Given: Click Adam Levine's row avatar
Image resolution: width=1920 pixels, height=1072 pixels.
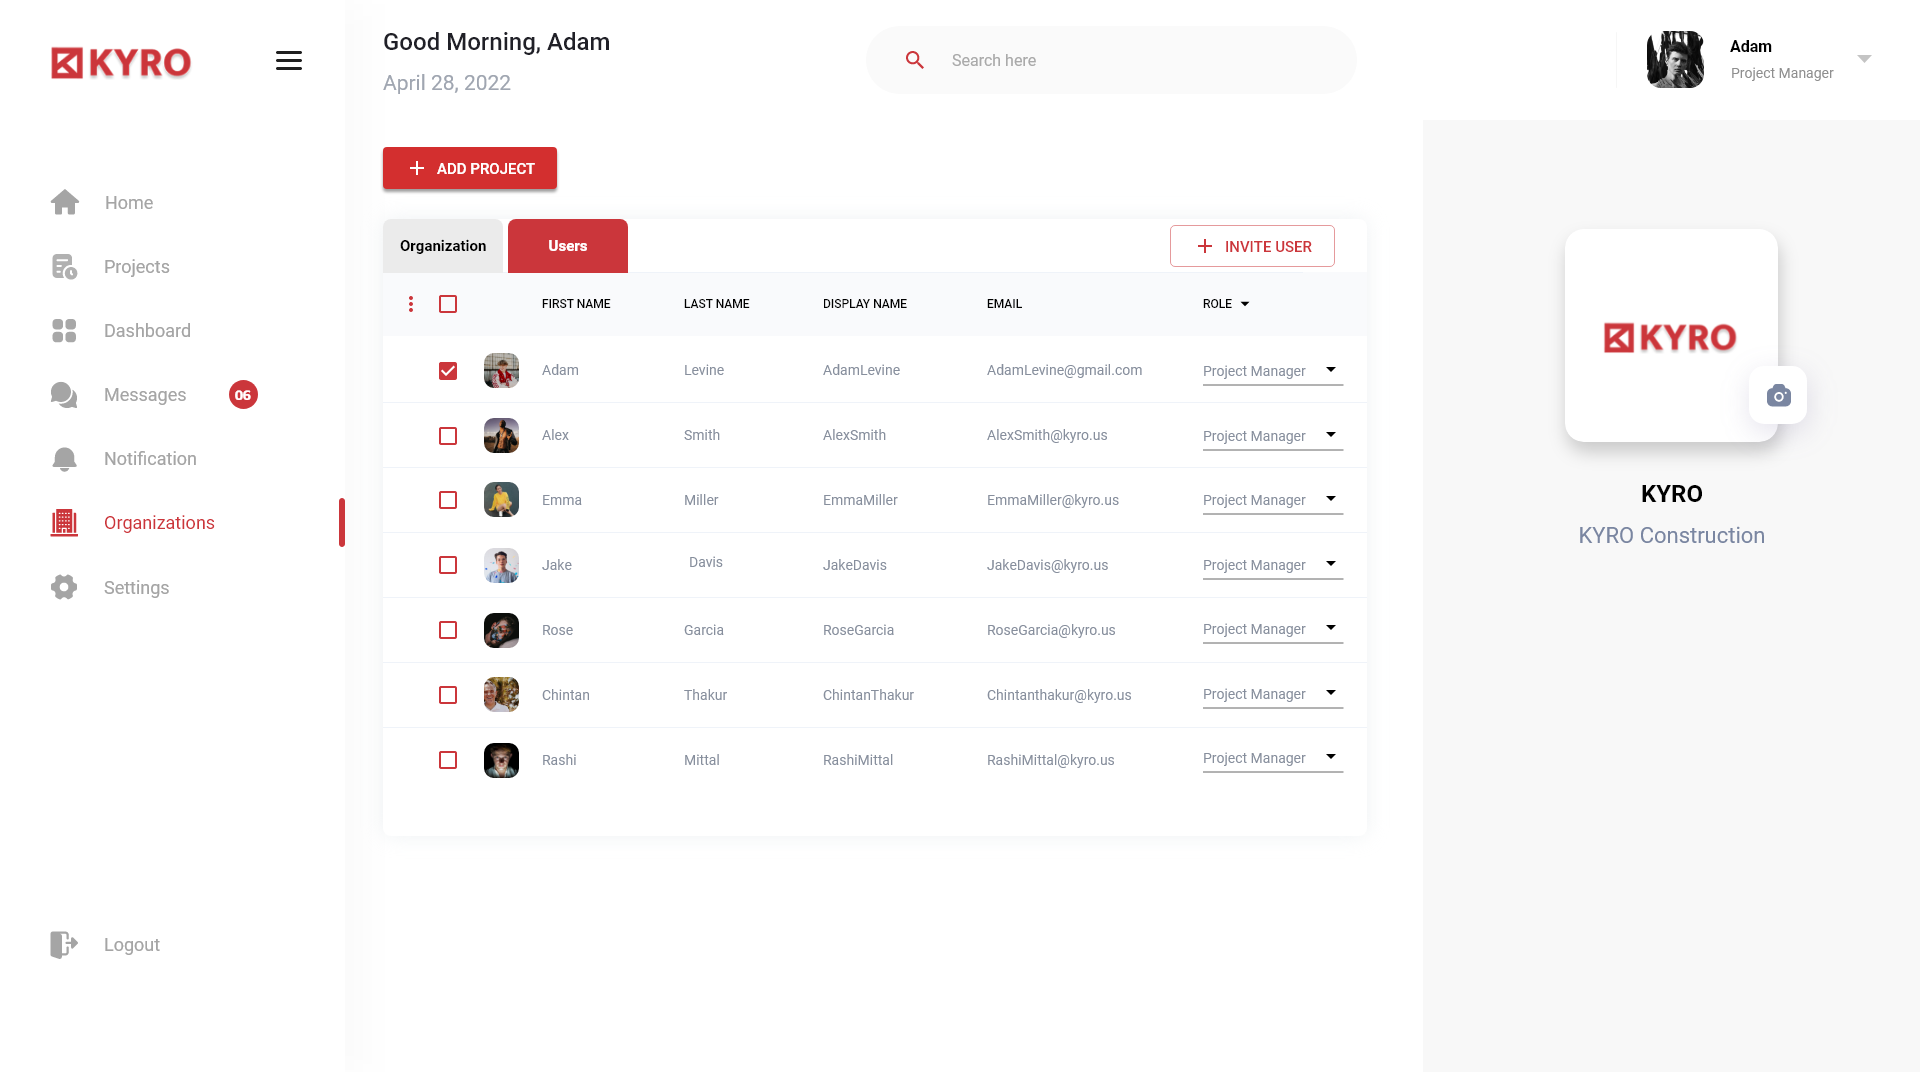Looking at the screenshot, I should click(x=501, y=370).
